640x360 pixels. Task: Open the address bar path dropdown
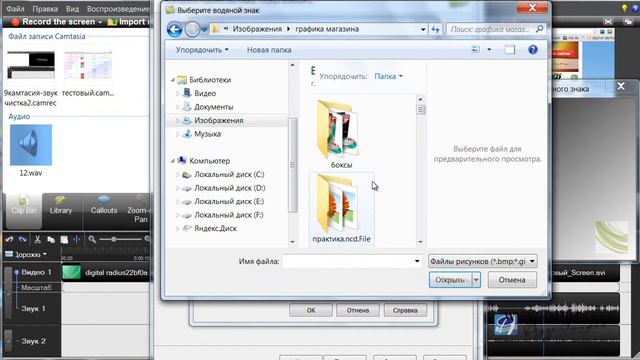(x=423, y=29)
